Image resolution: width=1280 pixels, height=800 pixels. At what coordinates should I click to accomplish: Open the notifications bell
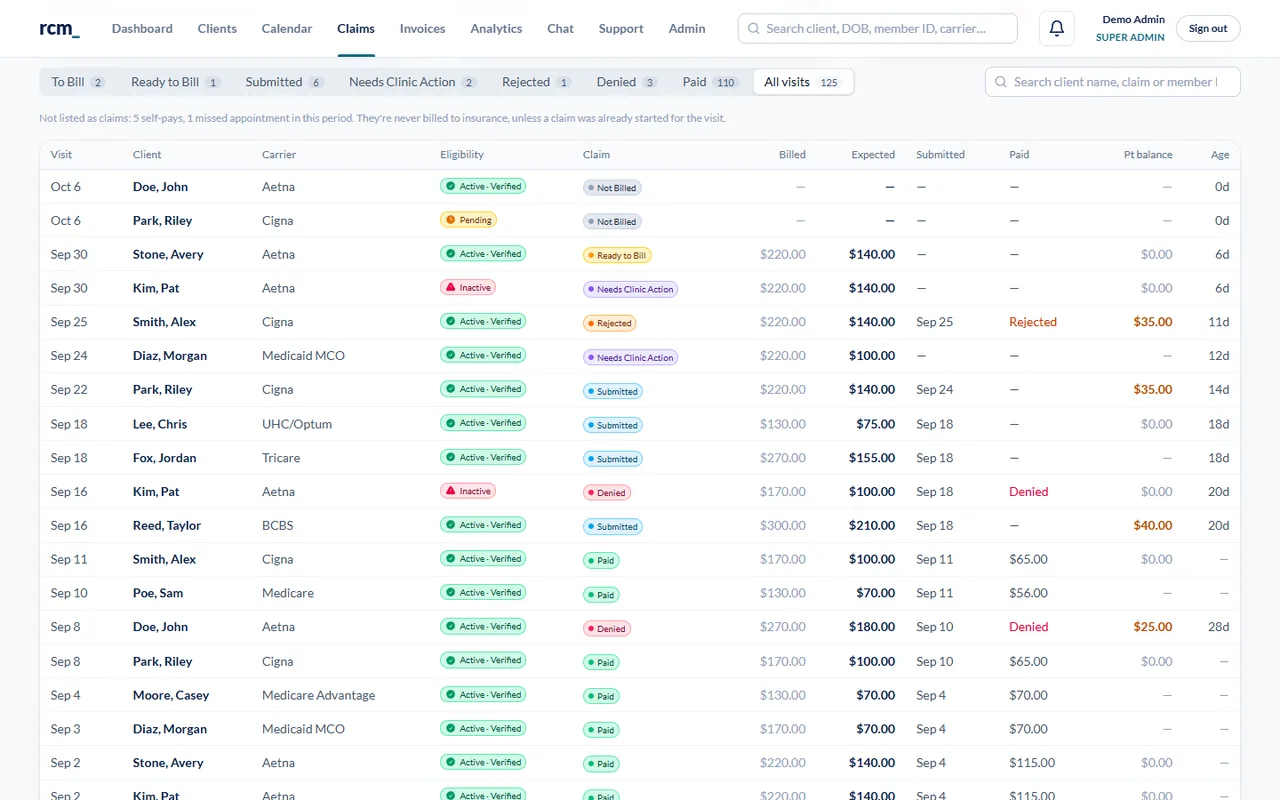[x=1057, y=28]
